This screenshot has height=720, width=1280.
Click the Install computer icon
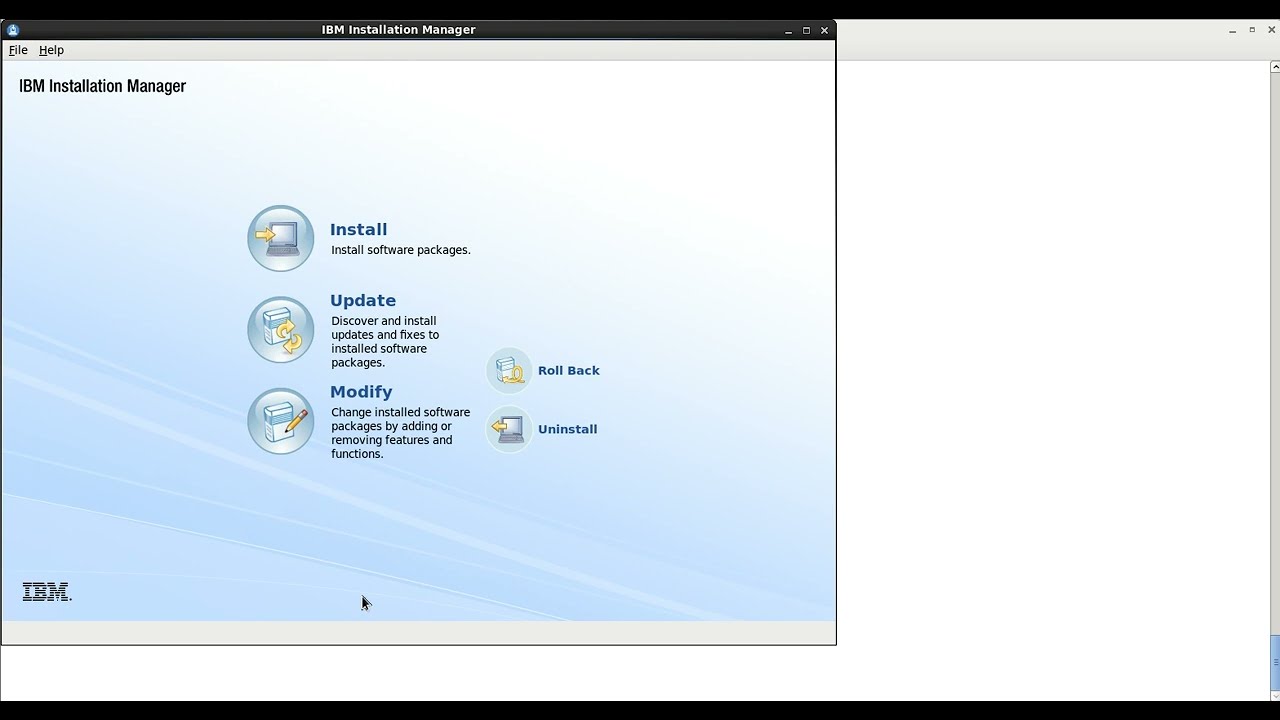281,238
